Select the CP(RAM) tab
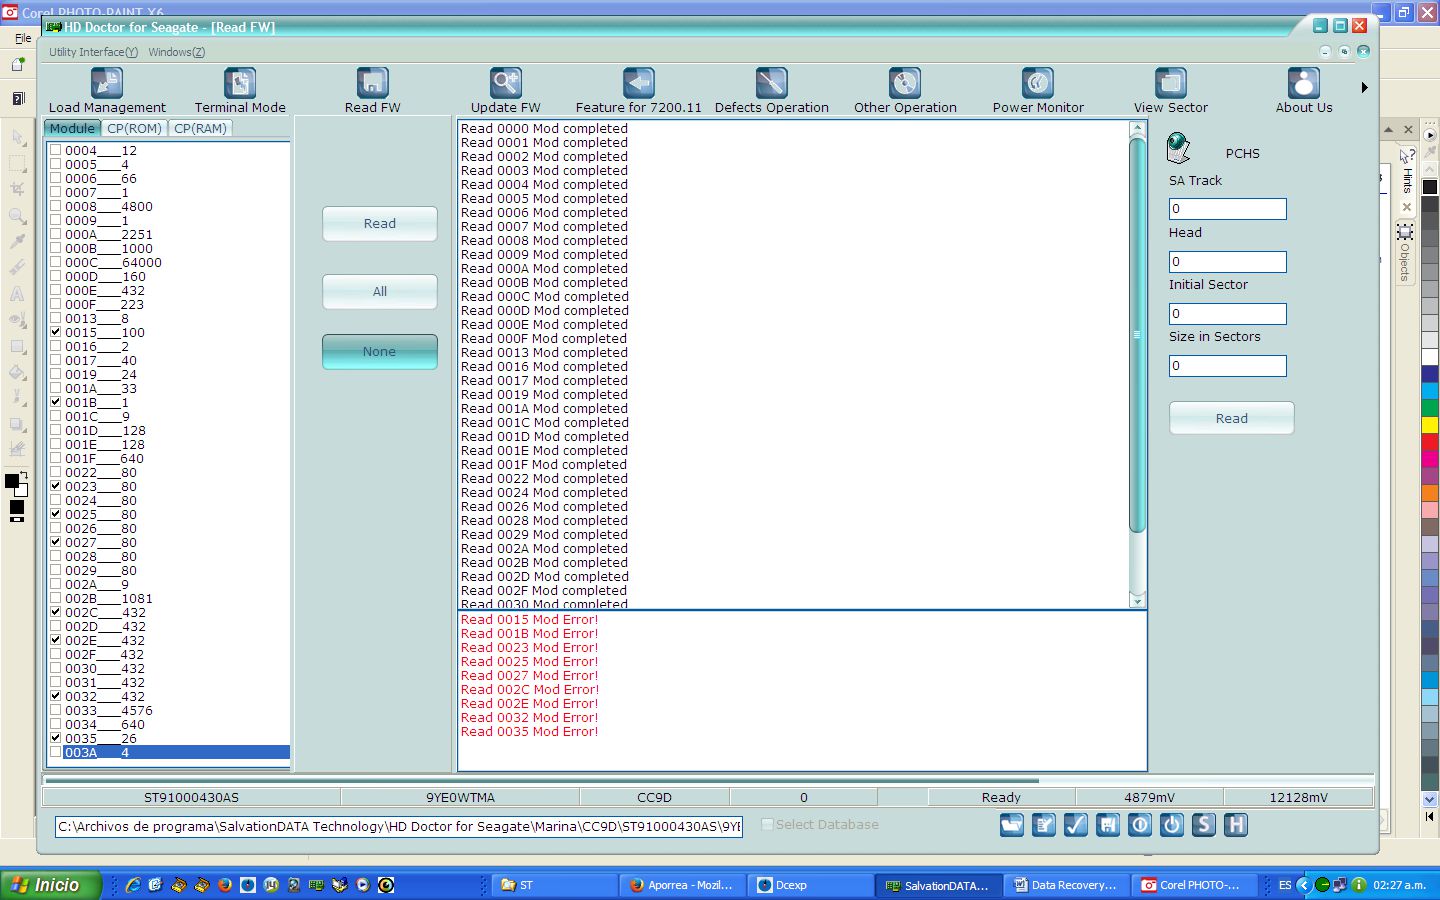 click(x=200, y=128)
